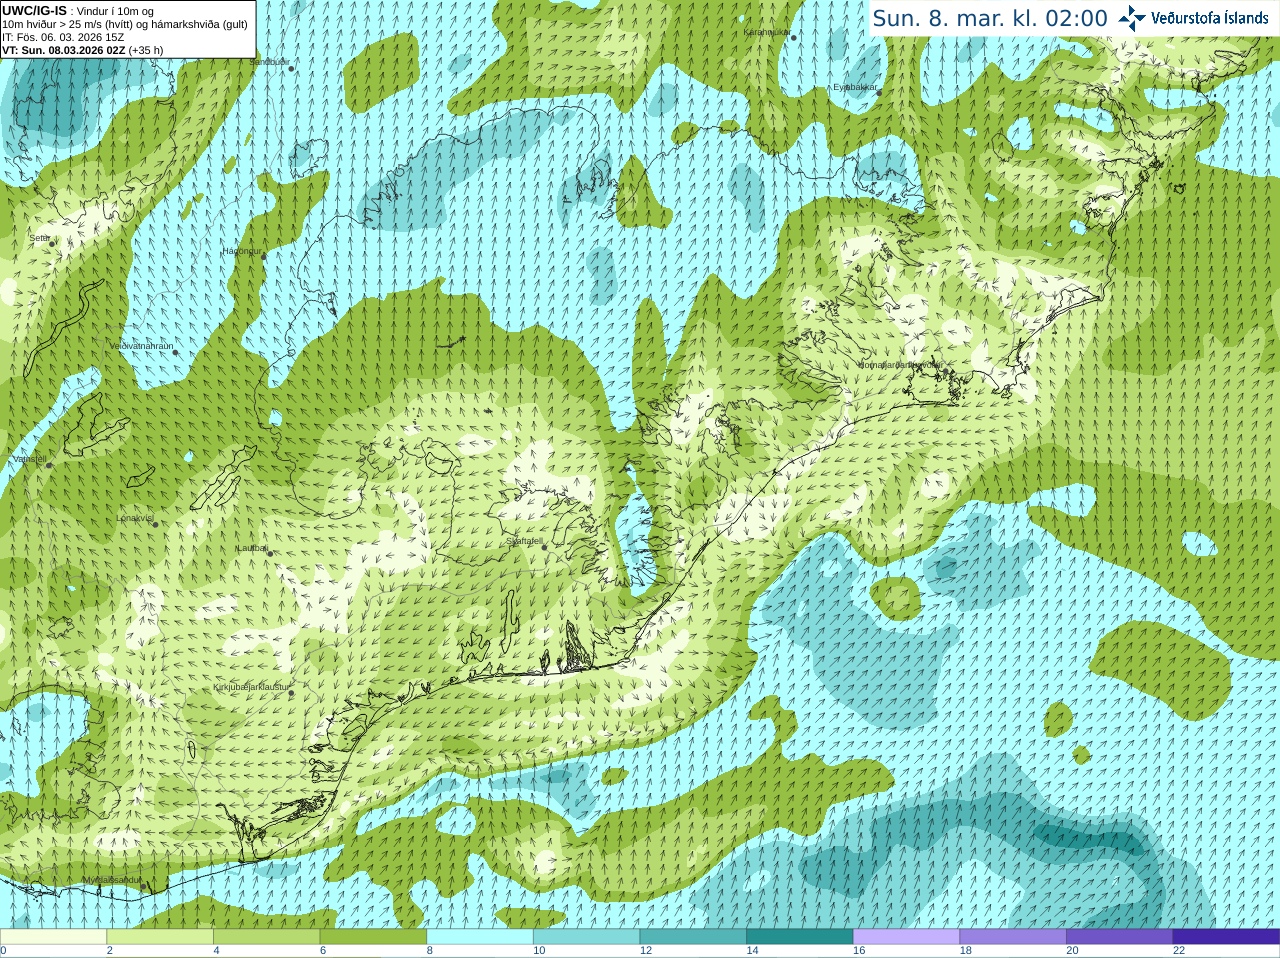
Task: Select the 2–4 m/s legend color swatch
Action: click(x=160, y=937)
